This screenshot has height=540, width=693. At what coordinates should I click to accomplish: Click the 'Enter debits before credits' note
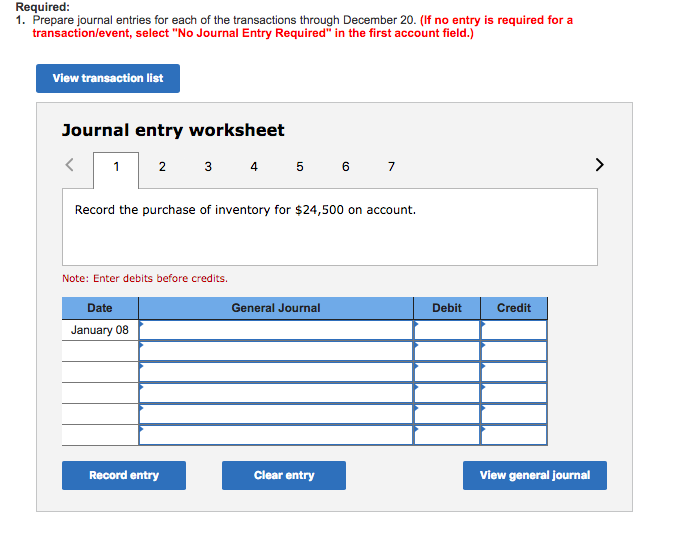(145, 278)
